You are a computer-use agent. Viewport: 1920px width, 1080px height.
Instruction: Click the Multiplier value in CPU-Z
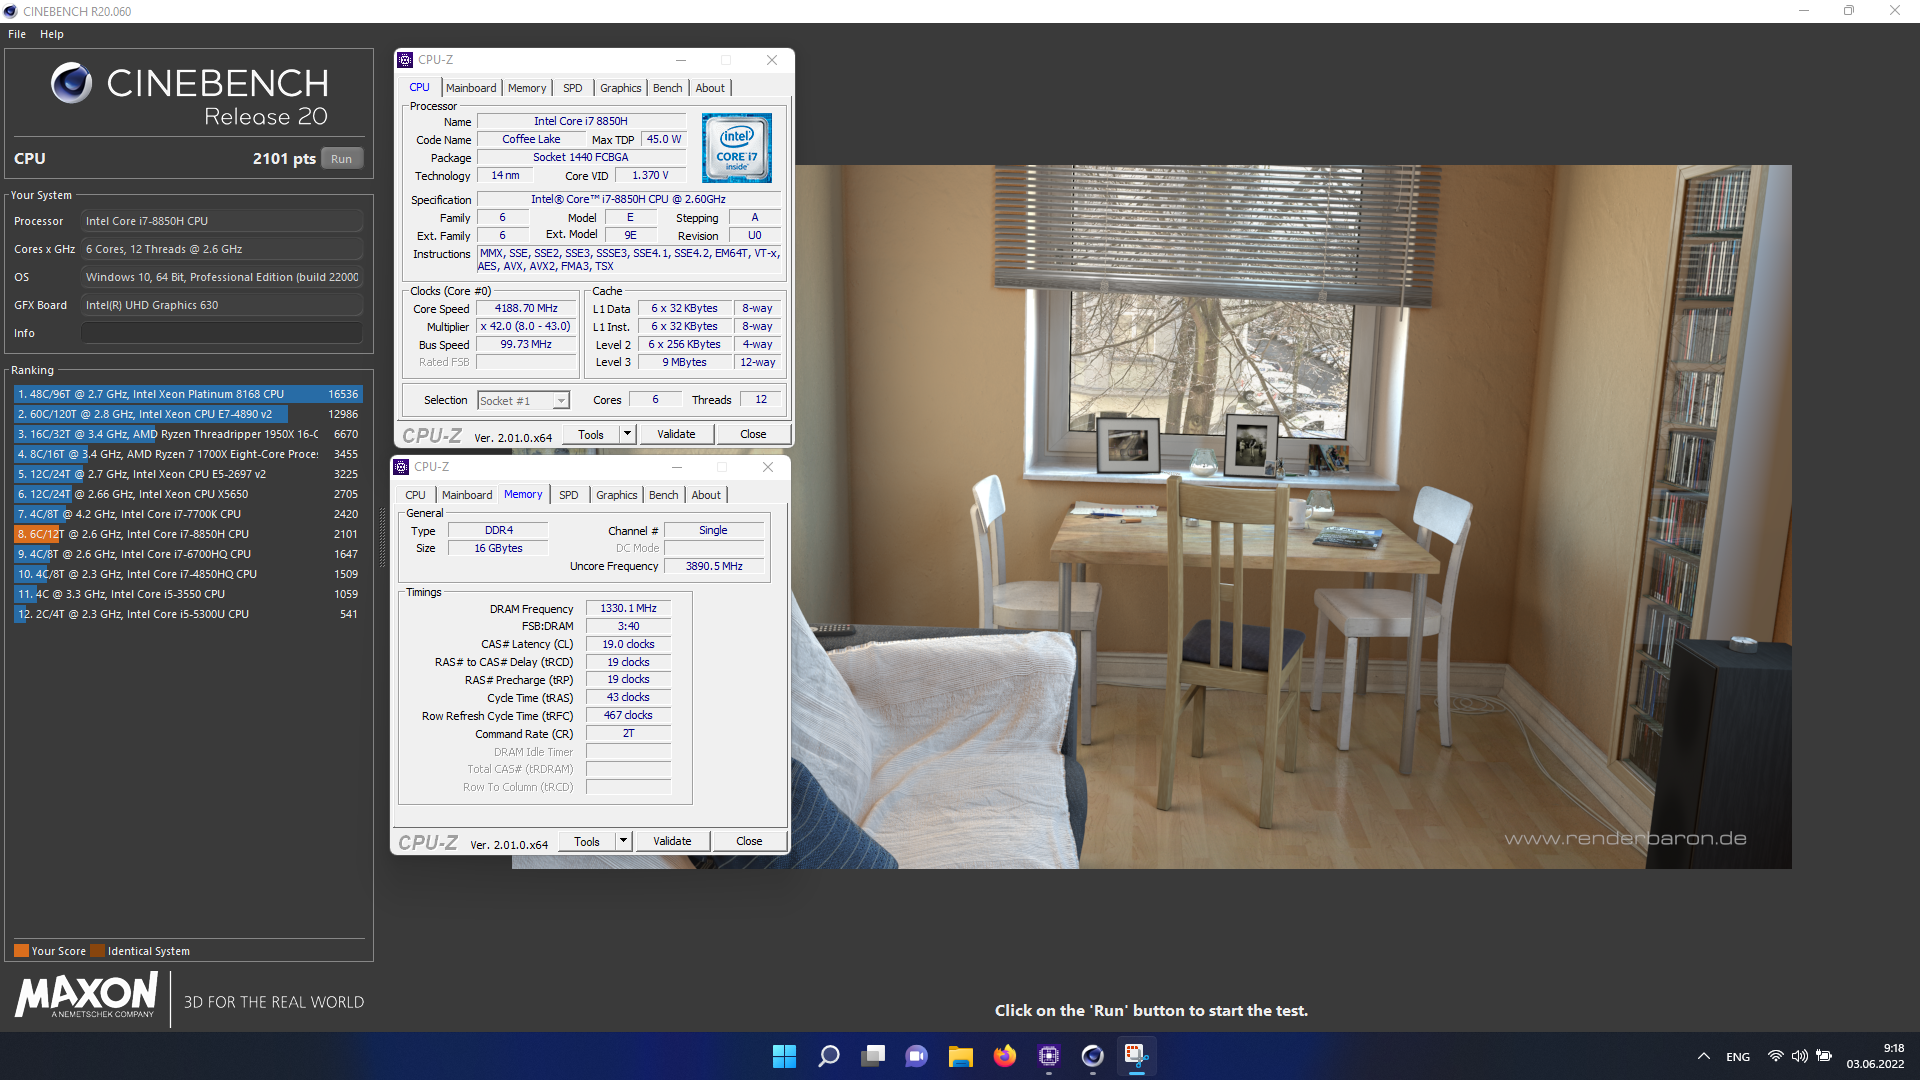(526, 327)
